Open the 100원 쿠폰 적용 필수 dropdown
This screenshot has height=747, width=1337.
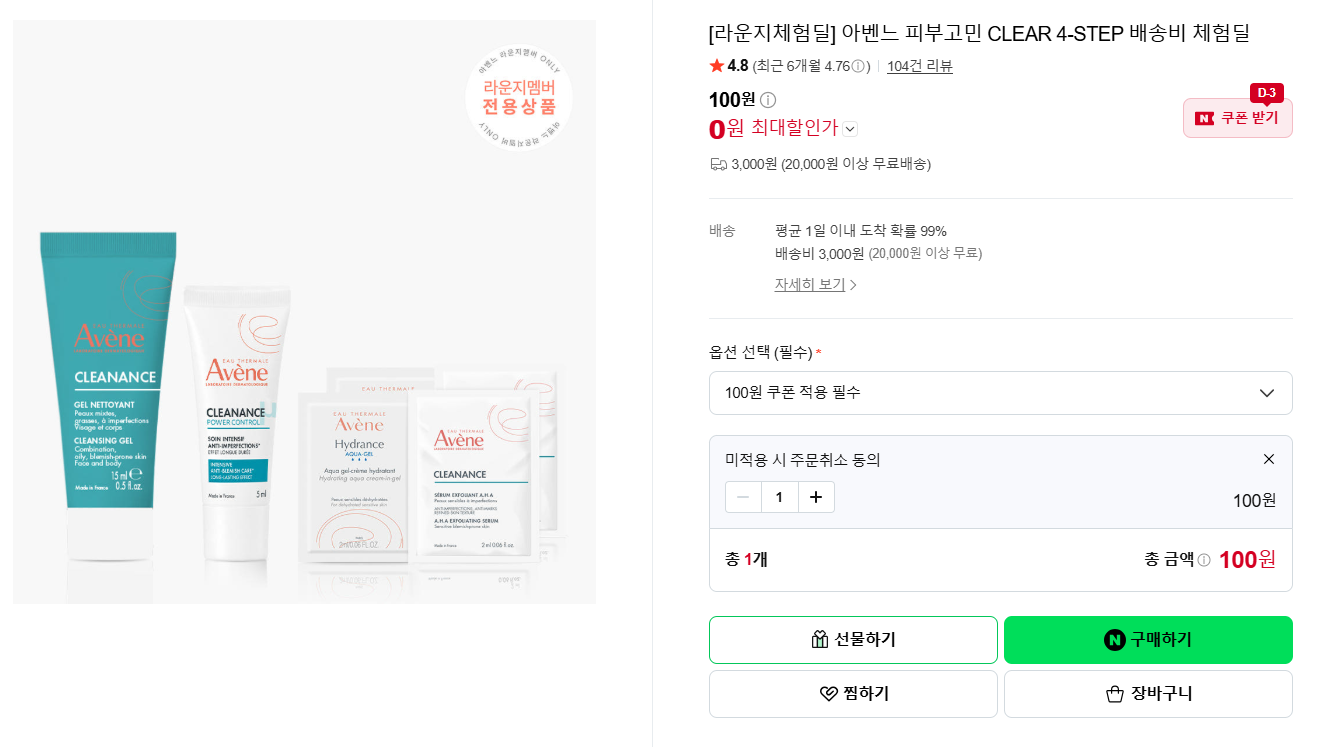[x=1001, y=393]
